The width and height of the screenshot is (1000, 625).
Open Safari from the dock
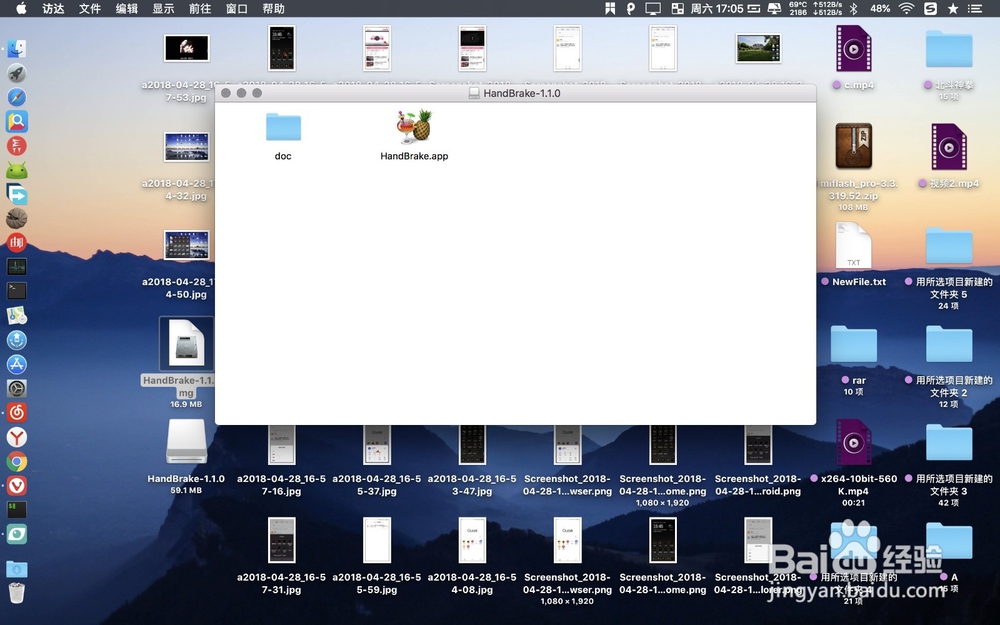pyautogui.click(x=17, y=96)
